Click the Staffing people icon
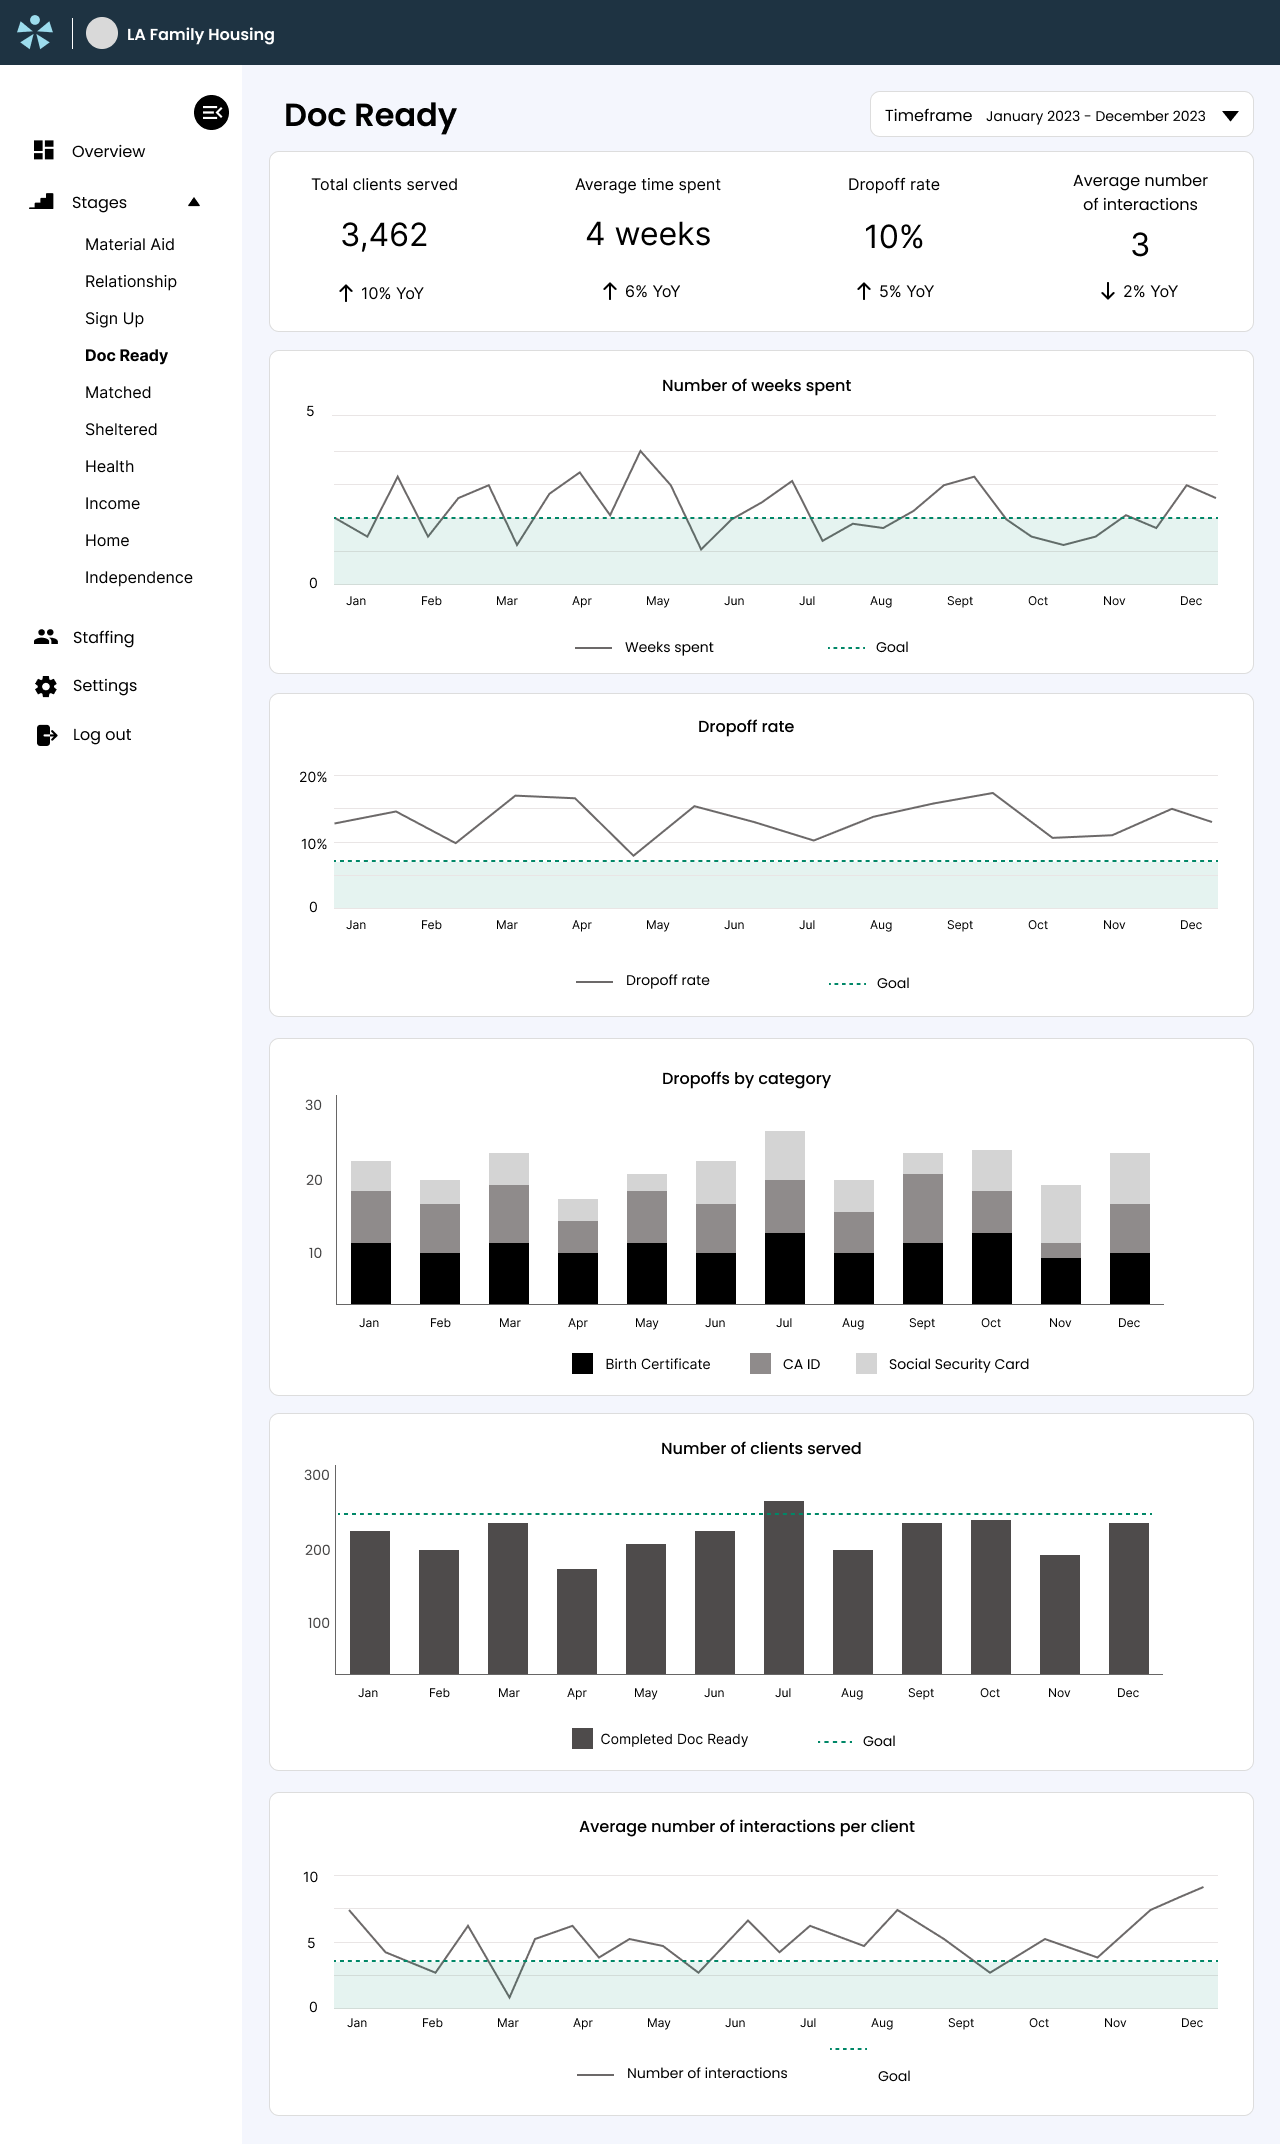1280x2144 pixels. point(46,636)
